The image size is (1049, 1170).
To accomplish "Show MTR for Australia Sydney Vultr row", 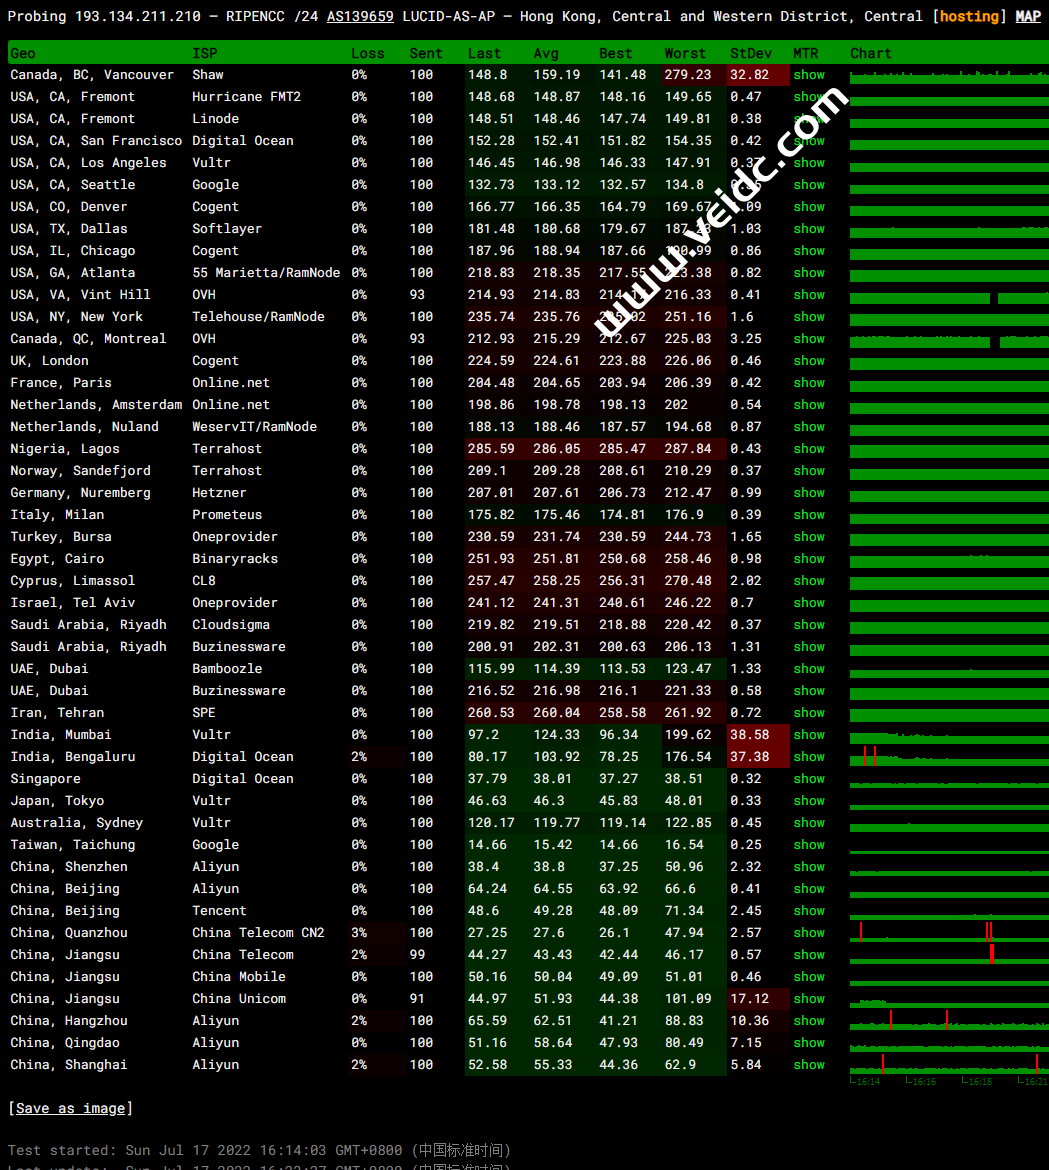I will tap(809, 823).
